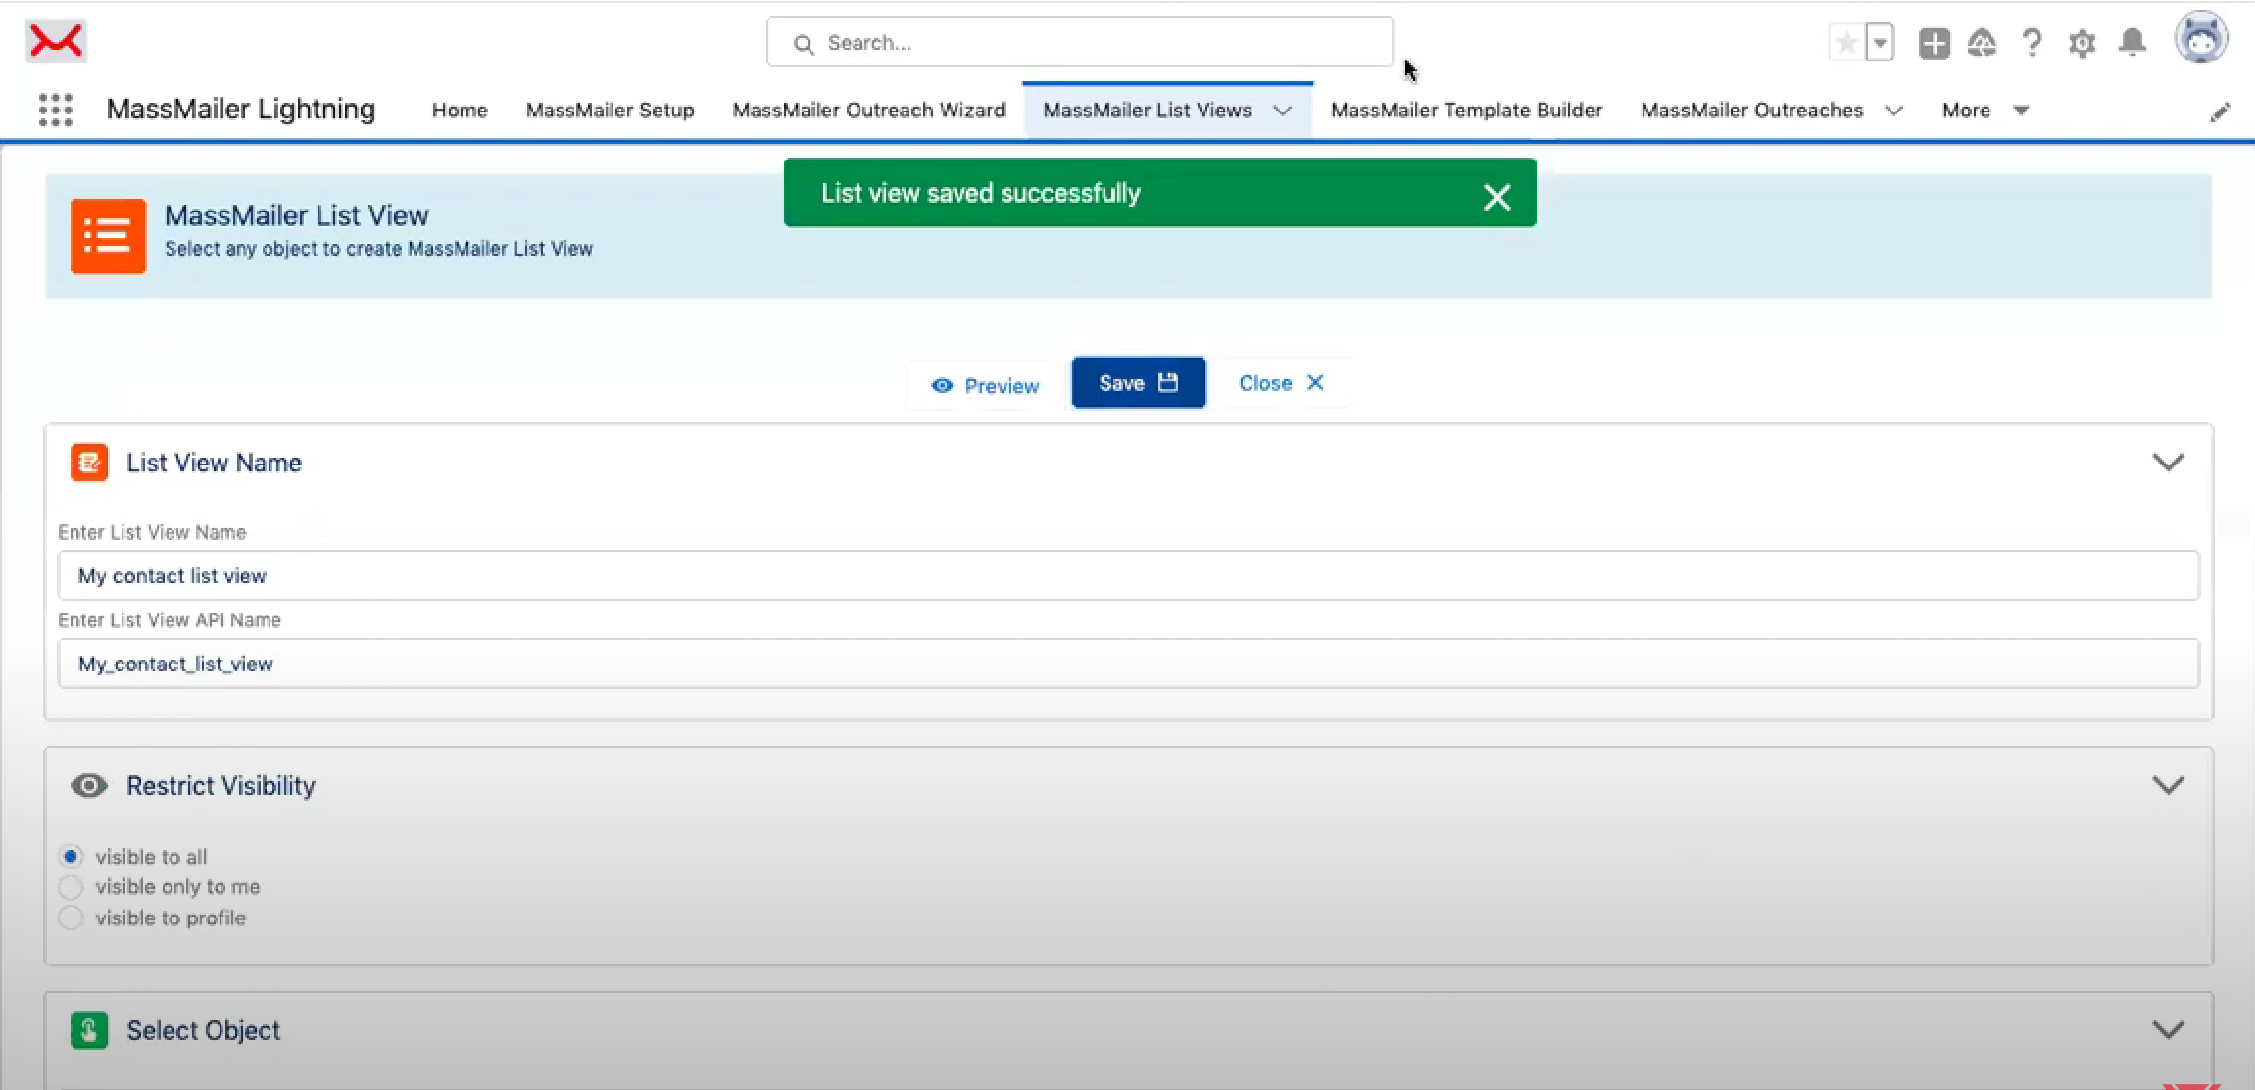Click the List View Name section icon
The width and height of the screenshot is (2255, 1090).
click(x=89, y=462)
